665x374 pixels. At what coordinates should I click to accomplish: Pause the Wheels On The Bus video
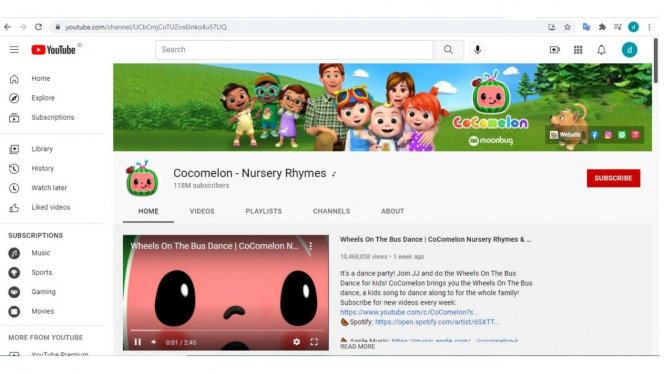click(137, 342)
